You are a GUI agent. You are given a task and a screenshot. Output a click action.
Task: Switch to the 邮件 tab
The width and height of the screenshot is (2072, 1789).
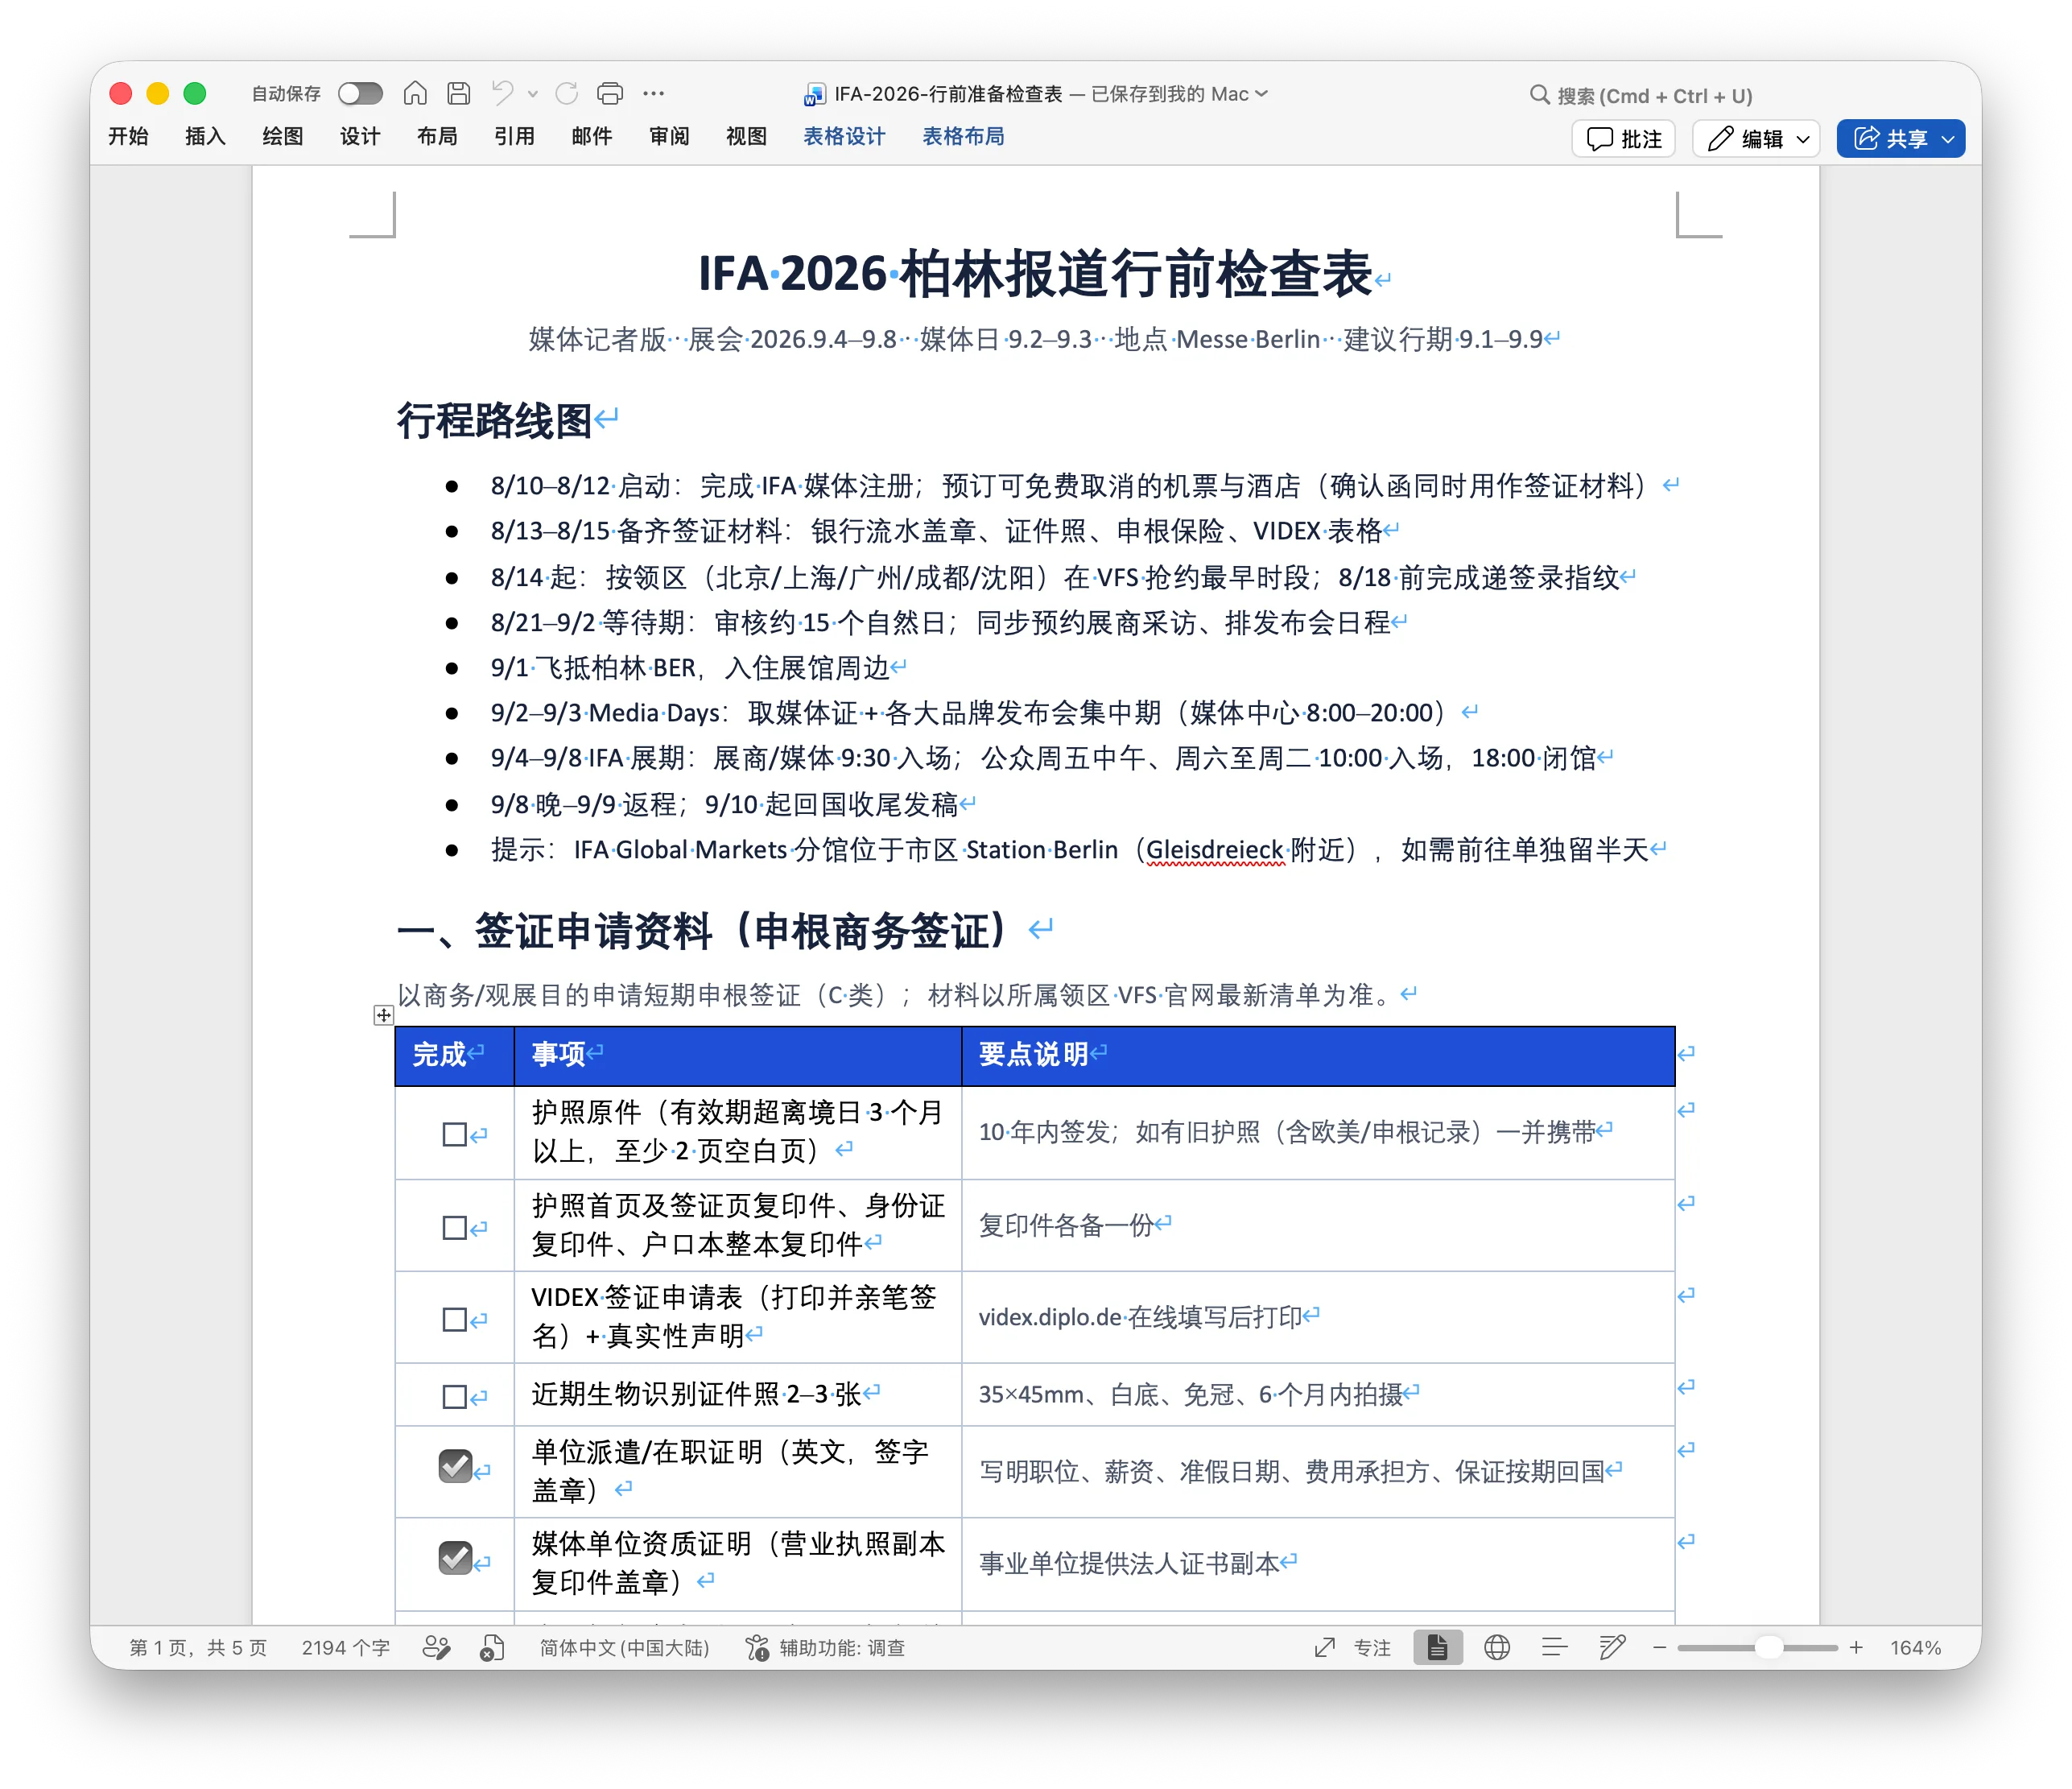592,136
